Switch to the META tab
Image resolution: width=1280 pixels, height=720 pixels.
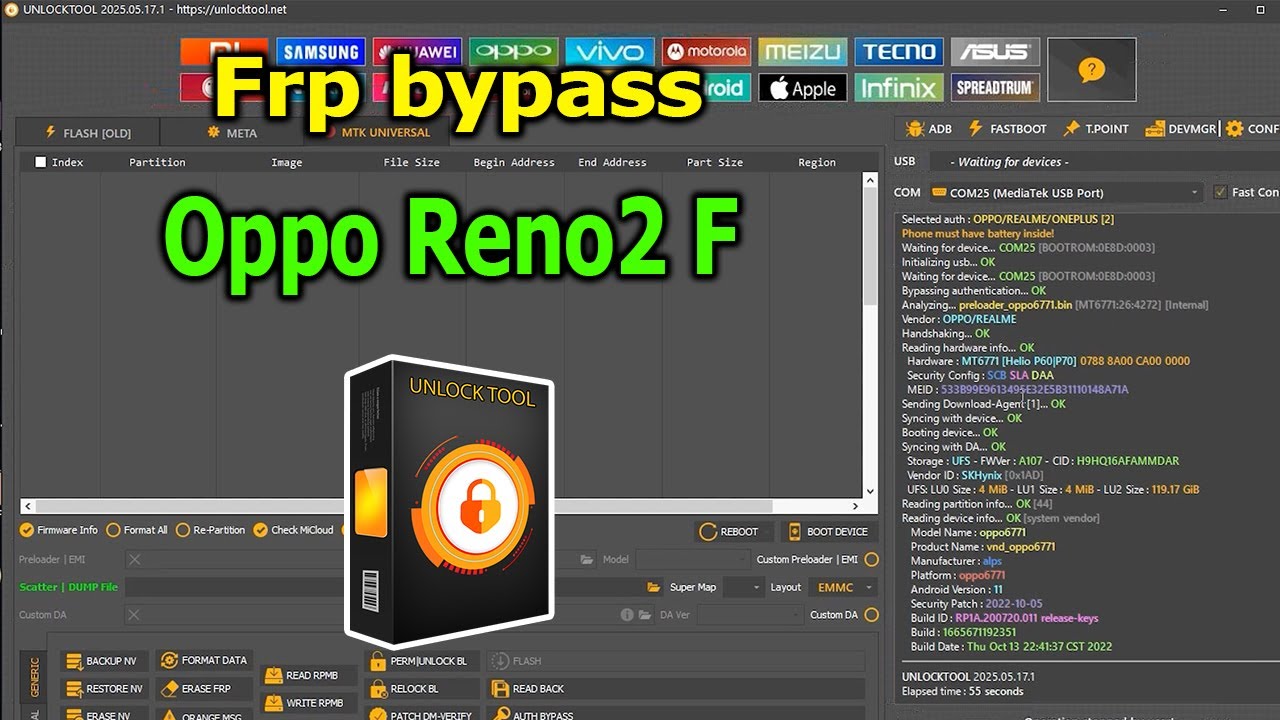232,132
